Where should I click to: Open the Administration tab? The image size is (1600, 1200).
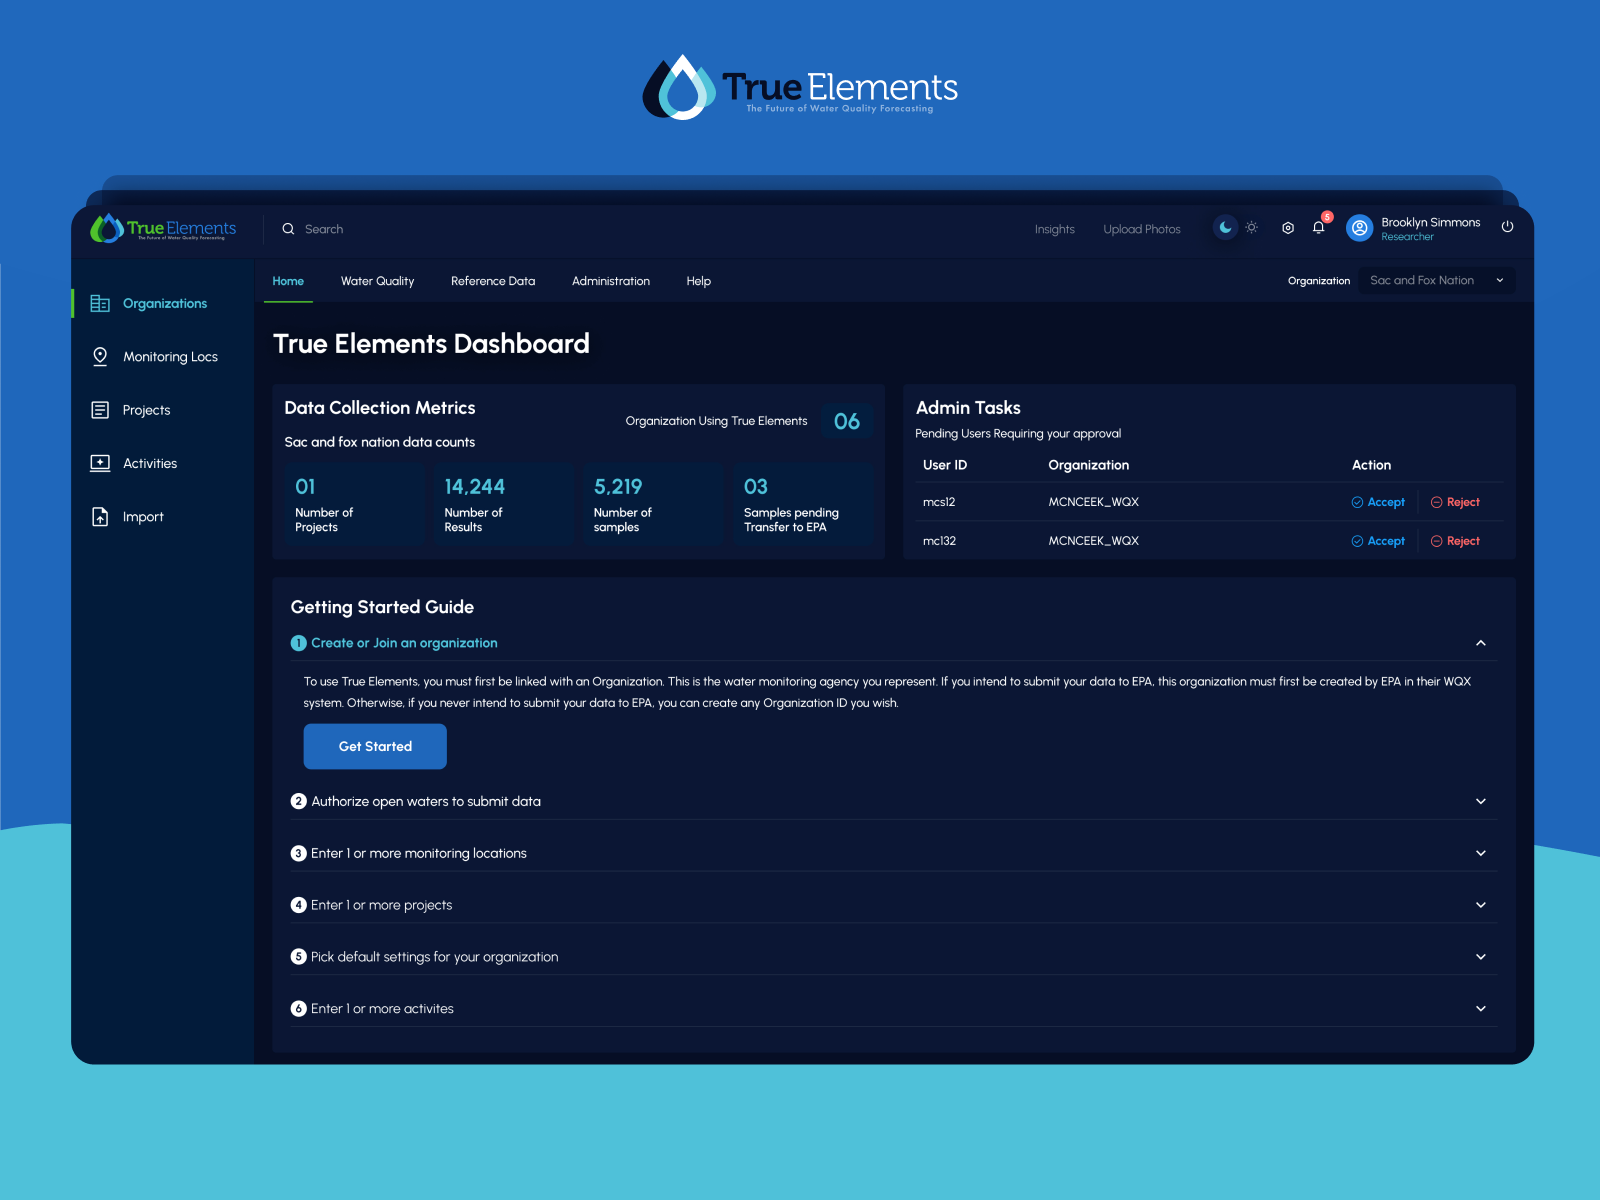(x=610, y=281)
